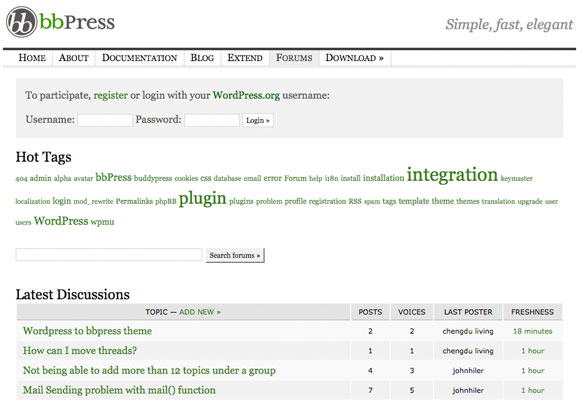
Task: Follow the register link
Action: click(111, 95)
